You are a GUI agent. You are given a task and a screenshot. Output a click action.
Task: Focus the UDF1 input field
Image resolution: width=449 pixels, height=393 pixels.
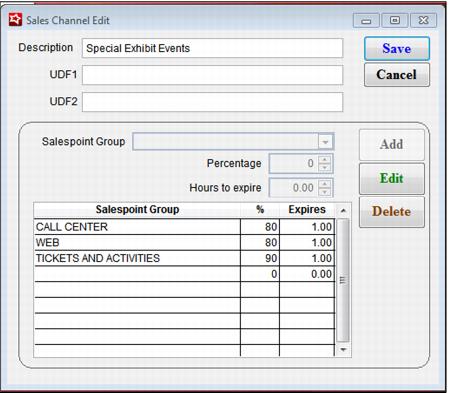click(x=212, y=75)
